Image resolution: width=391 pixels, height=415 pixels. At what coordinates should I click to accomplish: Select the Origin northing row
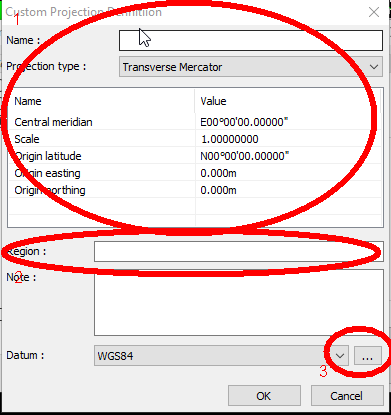point(195,190)
